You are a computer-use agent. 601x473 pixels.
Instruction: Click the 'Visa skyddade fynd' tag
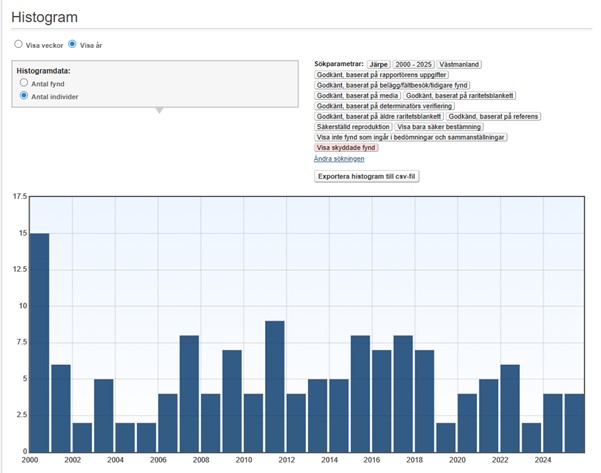(x=347, y=147)
